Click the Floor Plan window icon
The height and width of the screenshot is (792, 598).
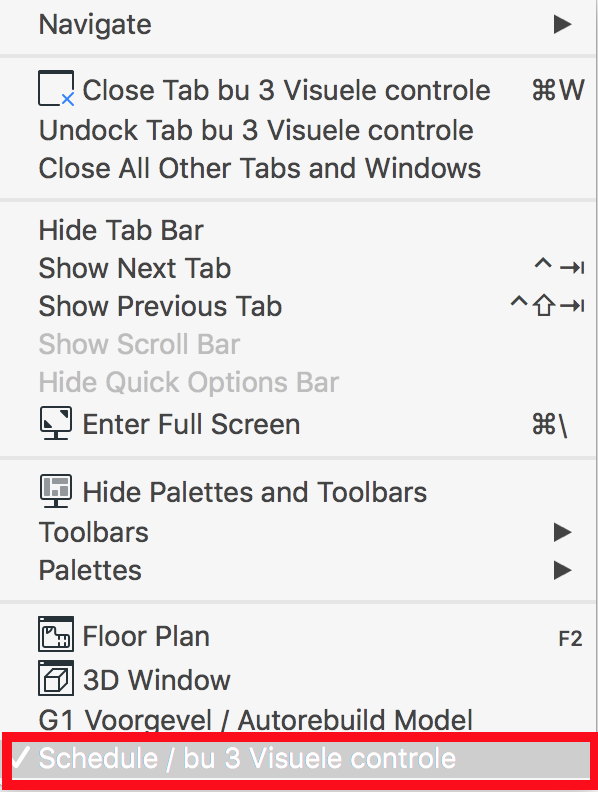(56, 634)
